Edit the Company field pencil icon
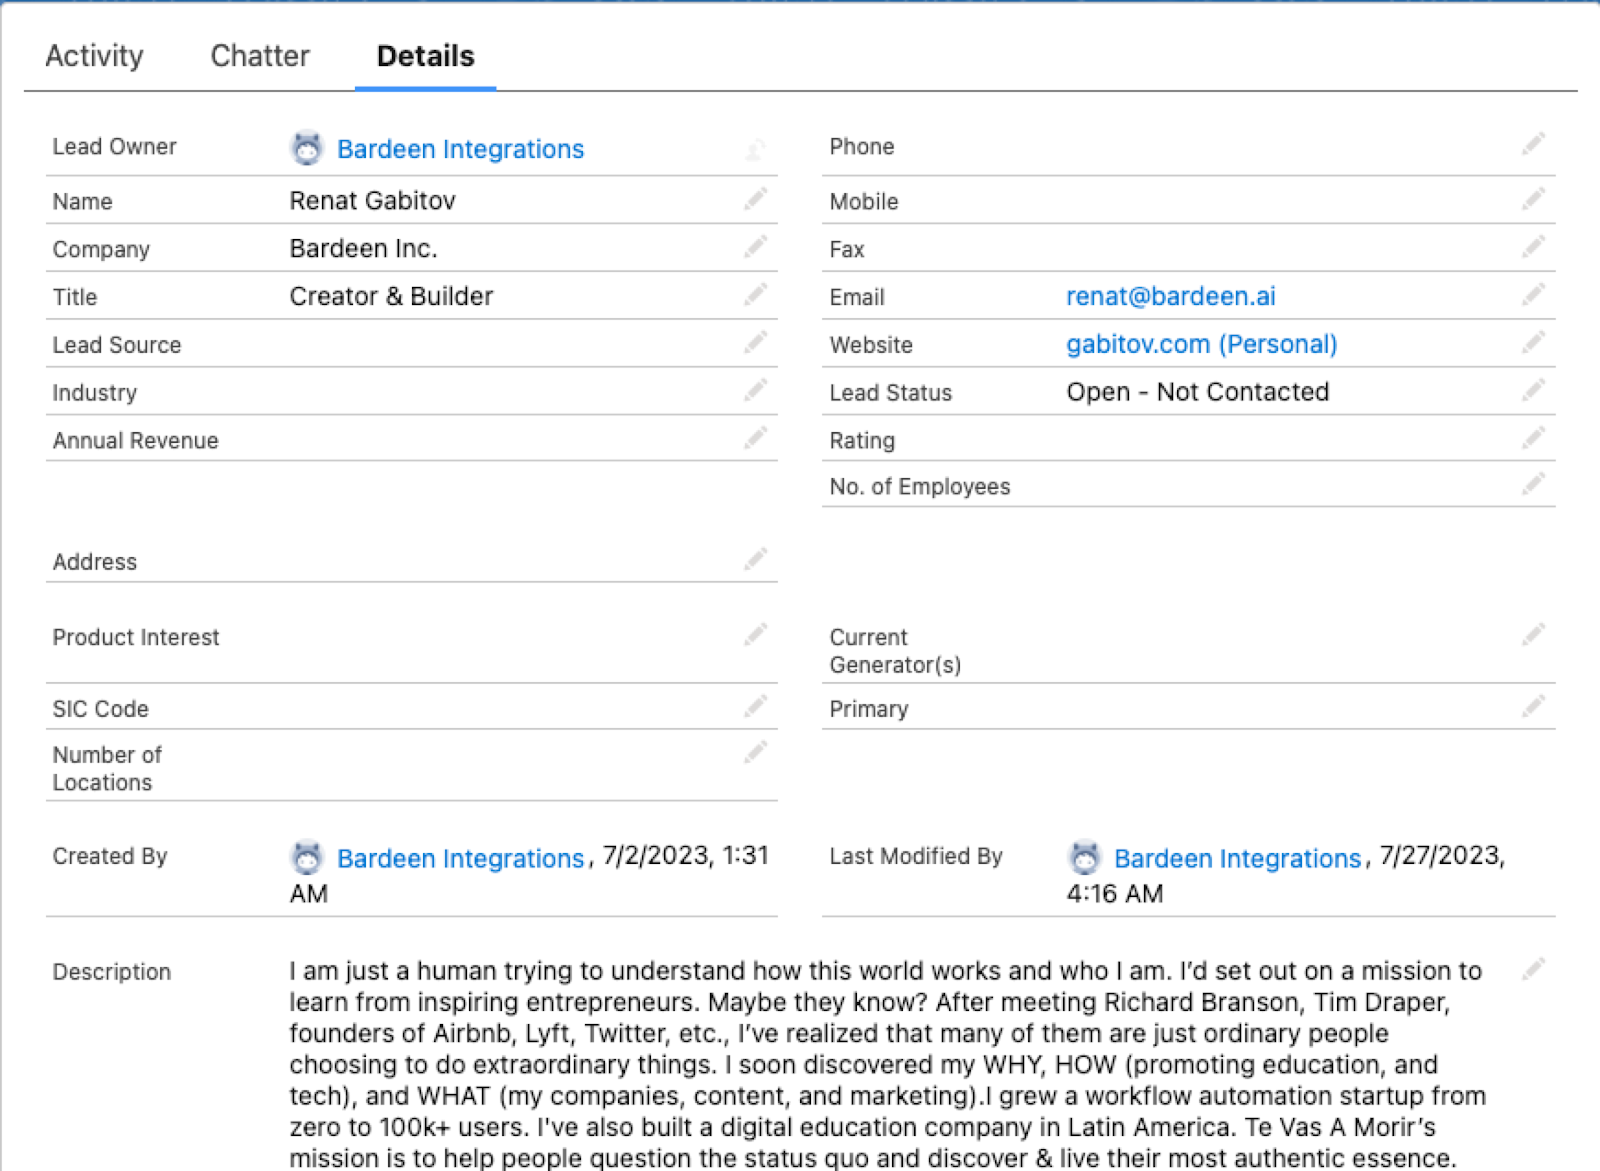The height and width of the screenshot is (1171, 1600). click(755, 247)
